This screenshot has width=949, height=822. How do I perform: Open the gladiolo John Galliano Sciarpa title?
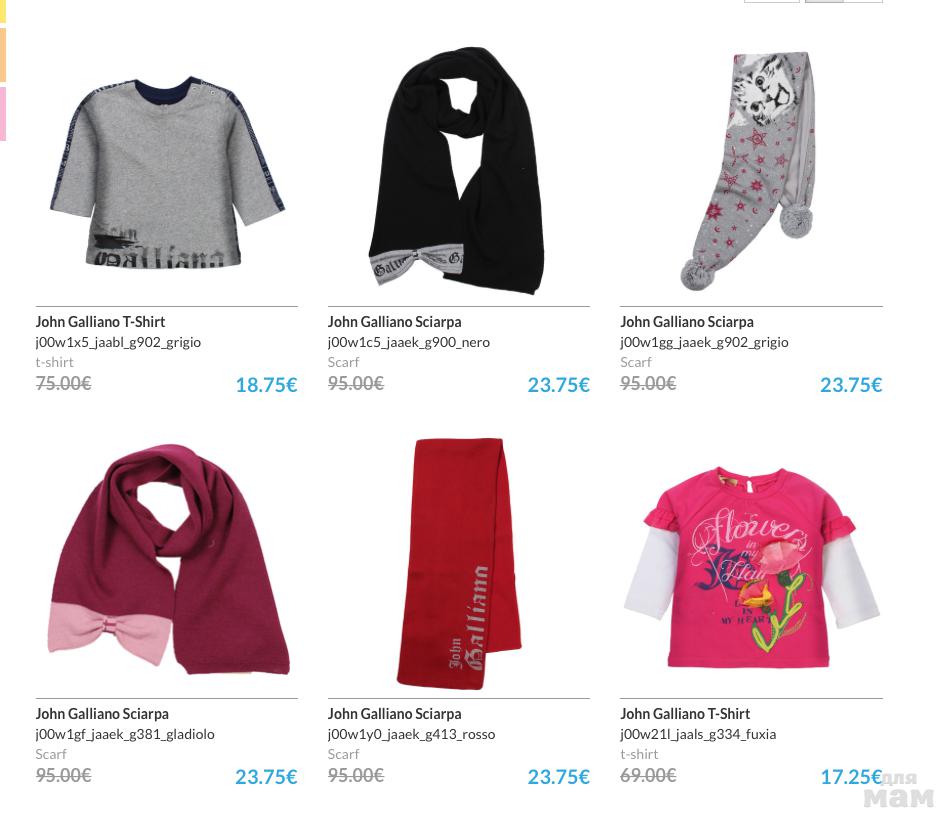[102, 714]
